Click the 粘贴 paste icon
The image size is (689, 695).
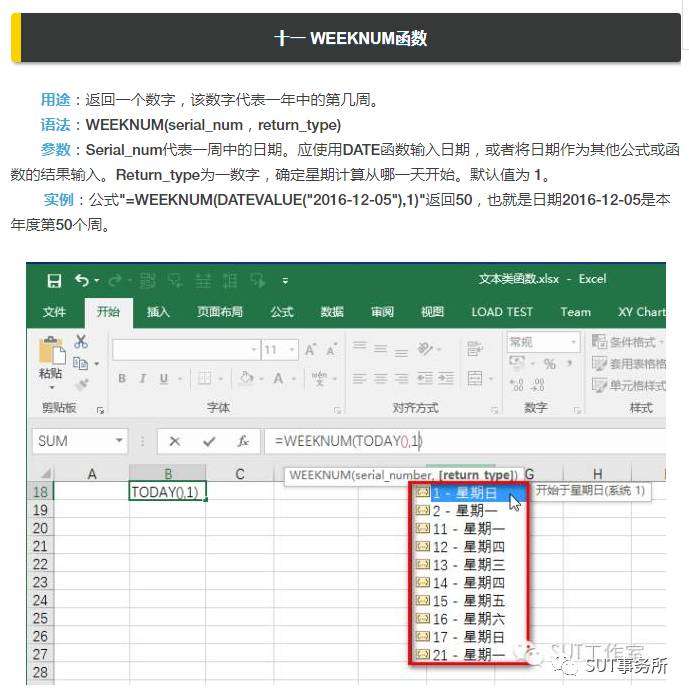52,351
